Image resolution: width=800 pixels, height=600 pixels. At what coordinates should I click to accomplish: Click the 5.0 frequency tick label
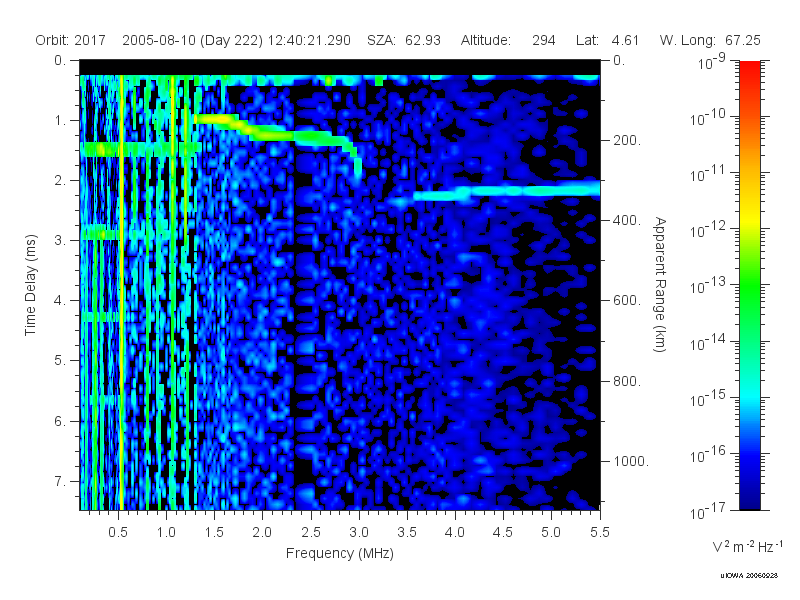[551, 533]
